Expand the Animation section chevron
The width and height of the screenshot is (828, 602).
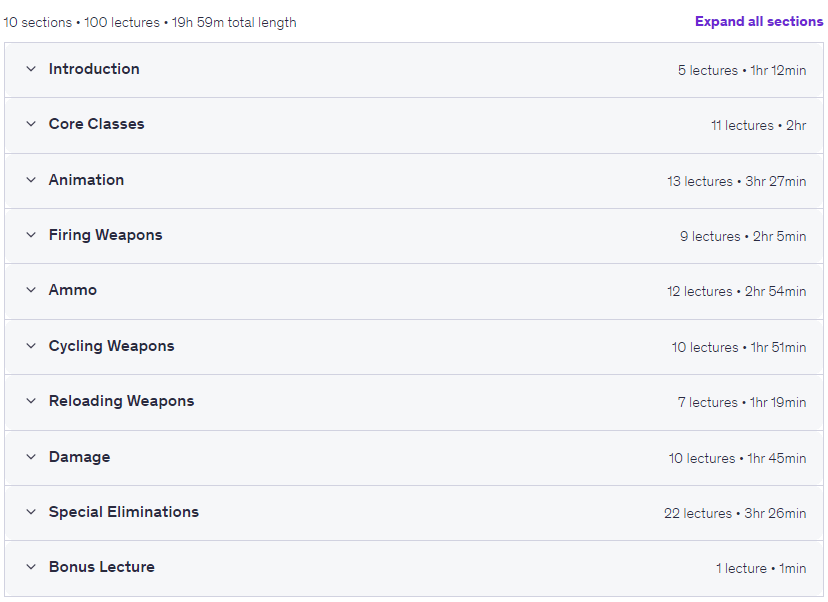pos(31,180)
